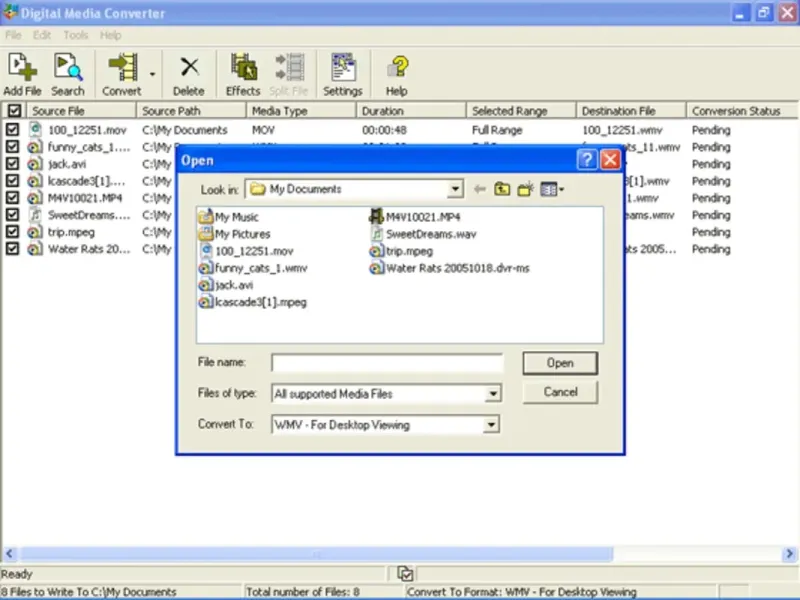Select 100_12251.mov in the Open dialog
The height and width of the screenshot is (600, 800).
point(247,251)
